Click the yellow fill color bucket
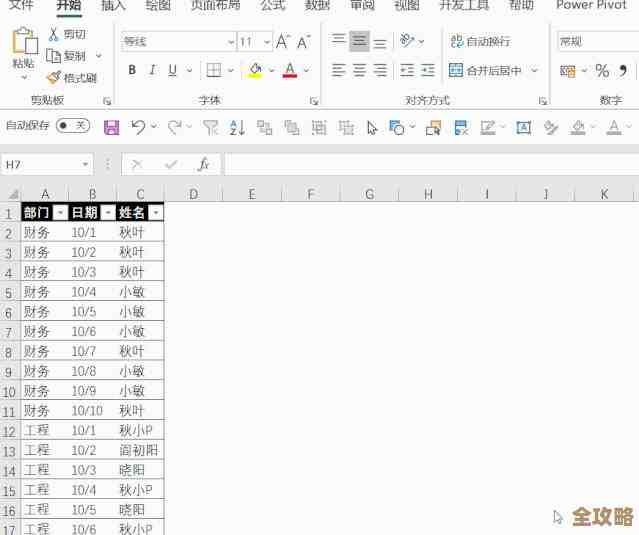Viewport: 639px width, 535px height. point(255,71)
